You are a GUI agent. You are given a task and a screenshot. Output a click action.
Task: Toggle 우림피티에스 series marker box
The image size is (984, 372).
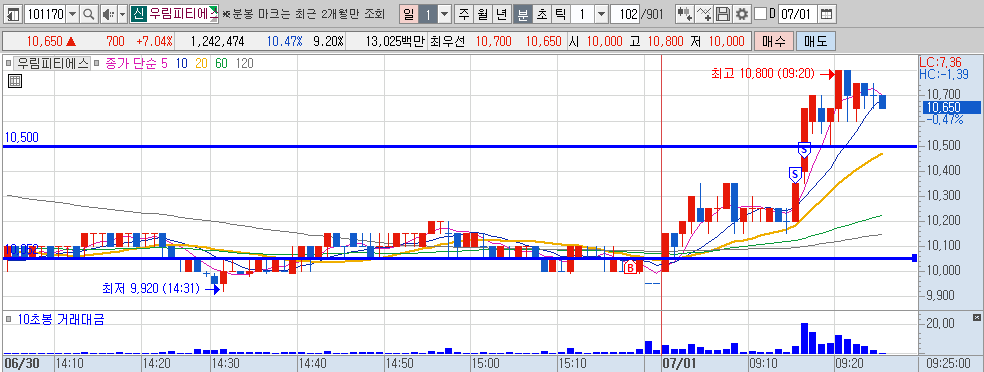point(8,63)
